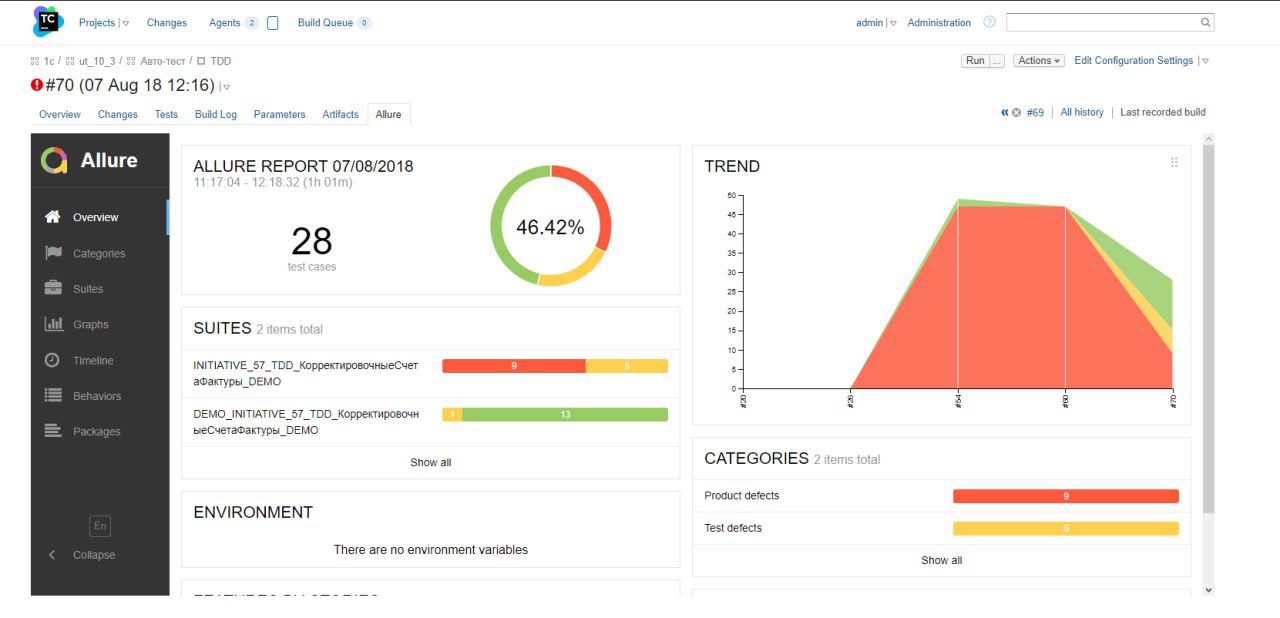
Task: Switch to the Build Log tab
Action: [216, 114]
